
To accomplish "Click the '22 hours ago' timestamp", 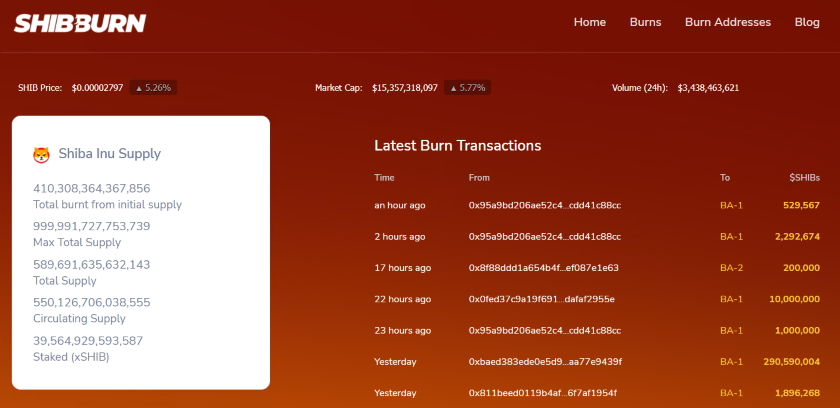I will pos(402,299).
